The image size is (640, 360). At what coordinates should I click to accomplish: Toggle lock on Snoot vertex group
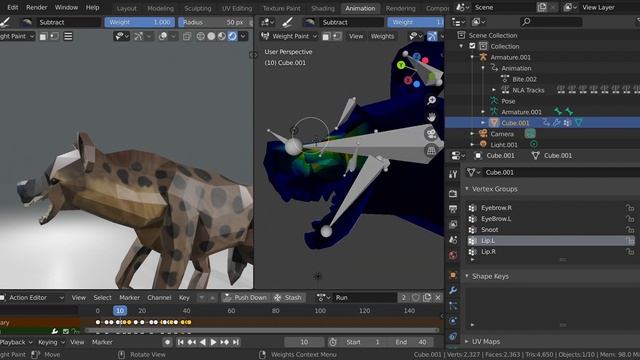(630, 230)
